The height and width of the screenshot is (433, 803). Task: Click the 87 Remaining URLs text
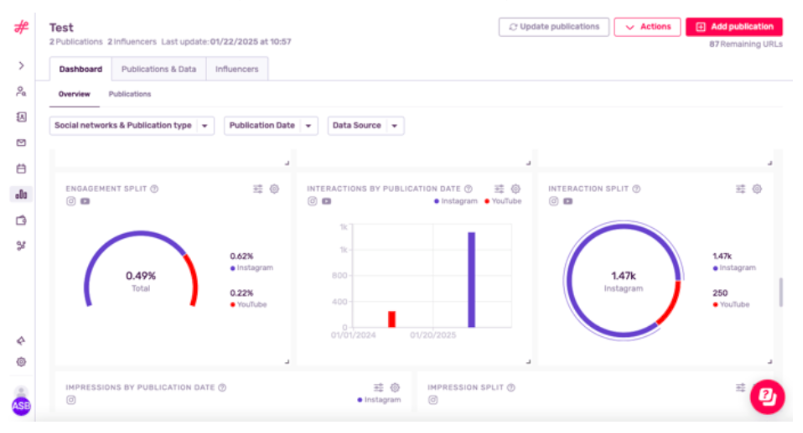pos(746,45)
